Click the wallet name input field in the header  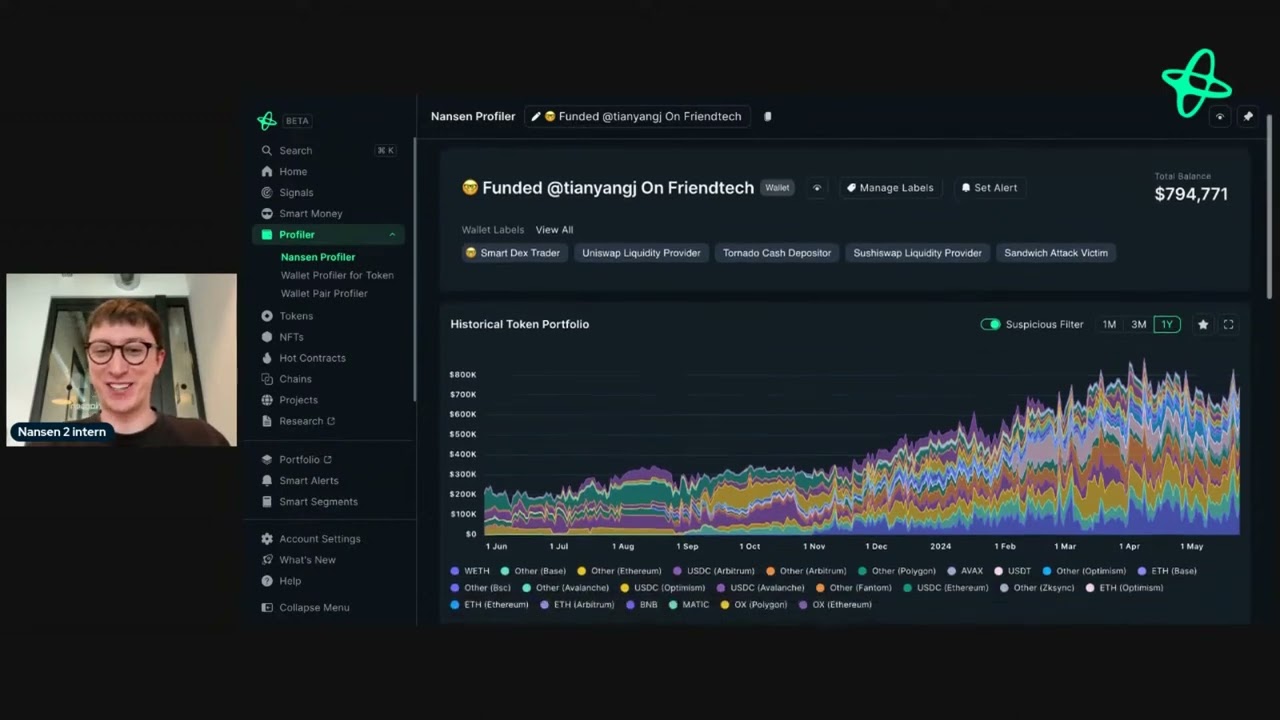pyautogui.click(x=638, y=117)
